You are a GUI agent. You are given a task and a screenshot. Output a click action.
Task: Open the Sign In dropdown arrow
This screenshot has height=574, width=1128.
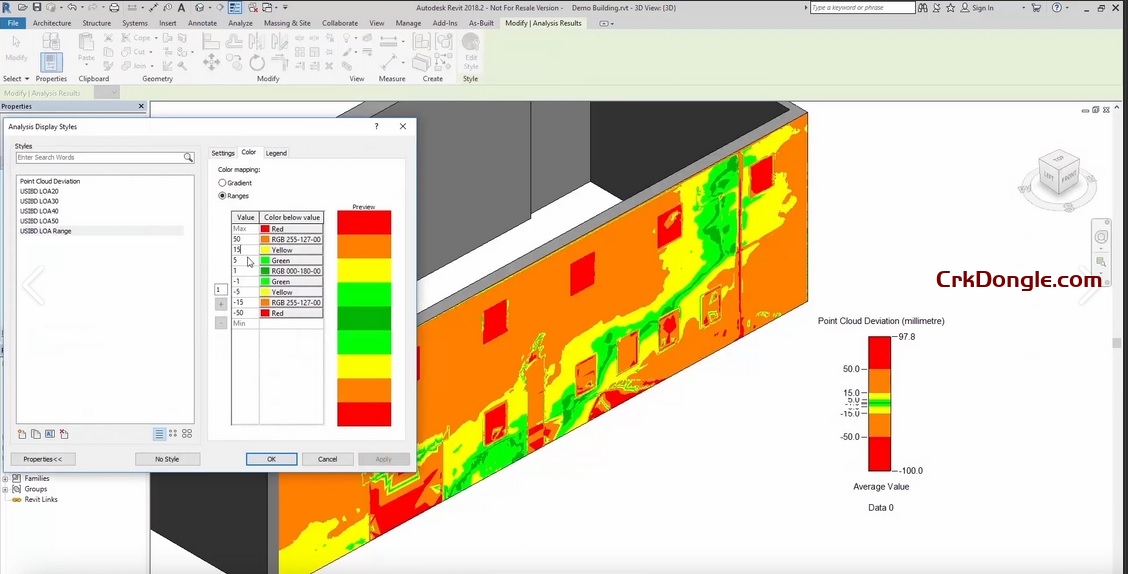click(x=1023, y=8)
